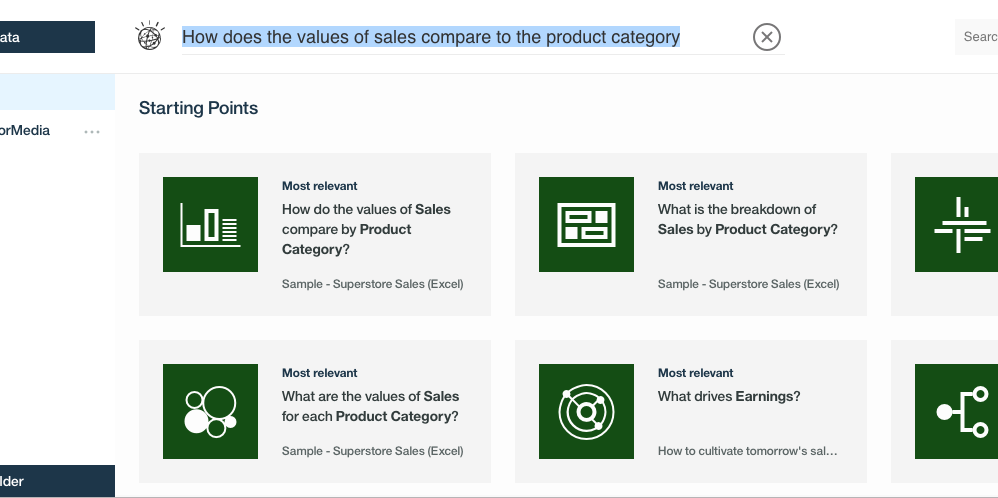Click 'How to cultivate tomorrow's sal…' source text
Screen dimensions: 998x498
(x=748, y=451)
